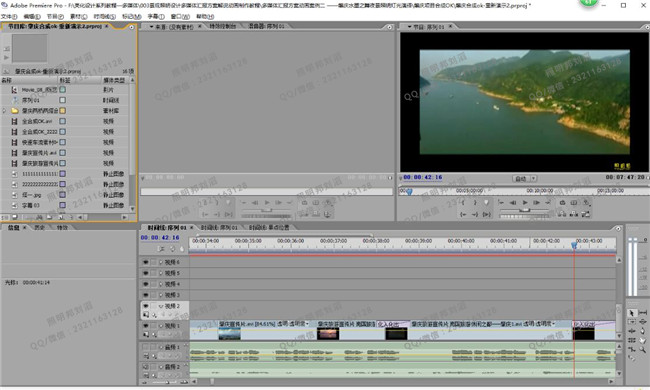Image resolution: width=650 pixels, height=390 pixels.
Task: Step back one frame in program monitor
Action: [x=513, y=202]
